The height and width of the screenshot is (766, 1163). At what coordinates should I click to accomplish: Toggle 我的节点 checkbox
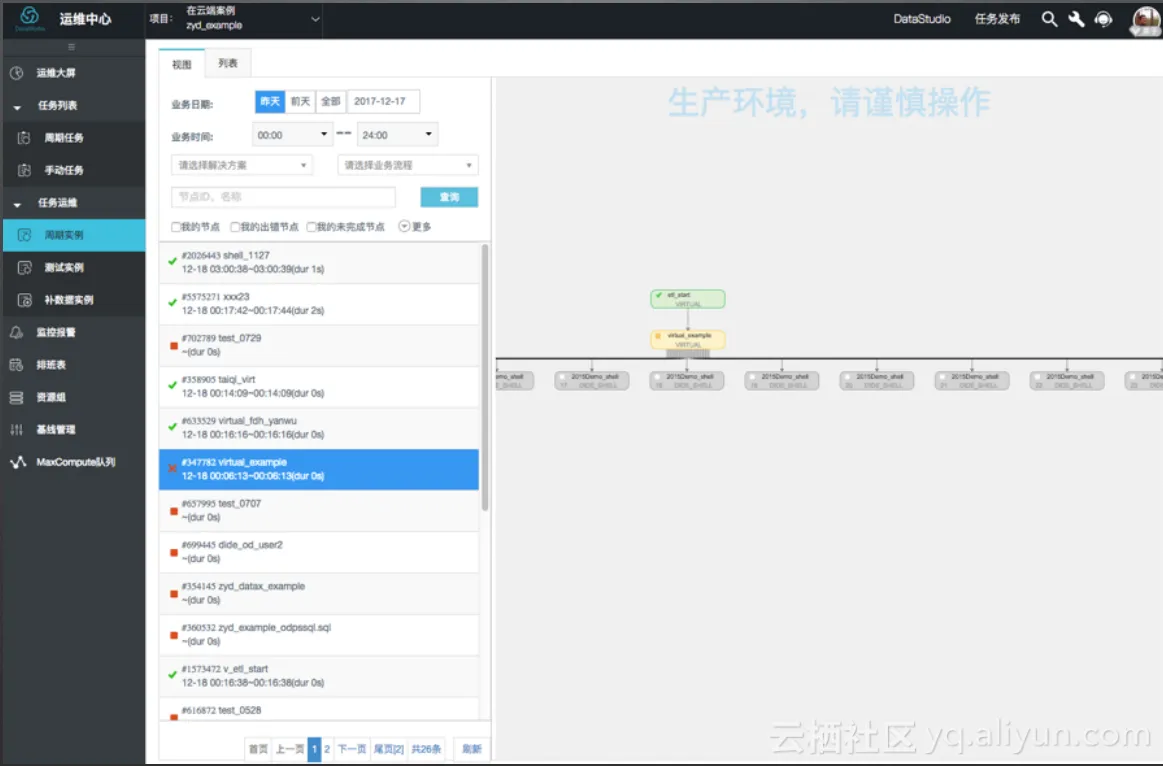click(x=176, y=227)
